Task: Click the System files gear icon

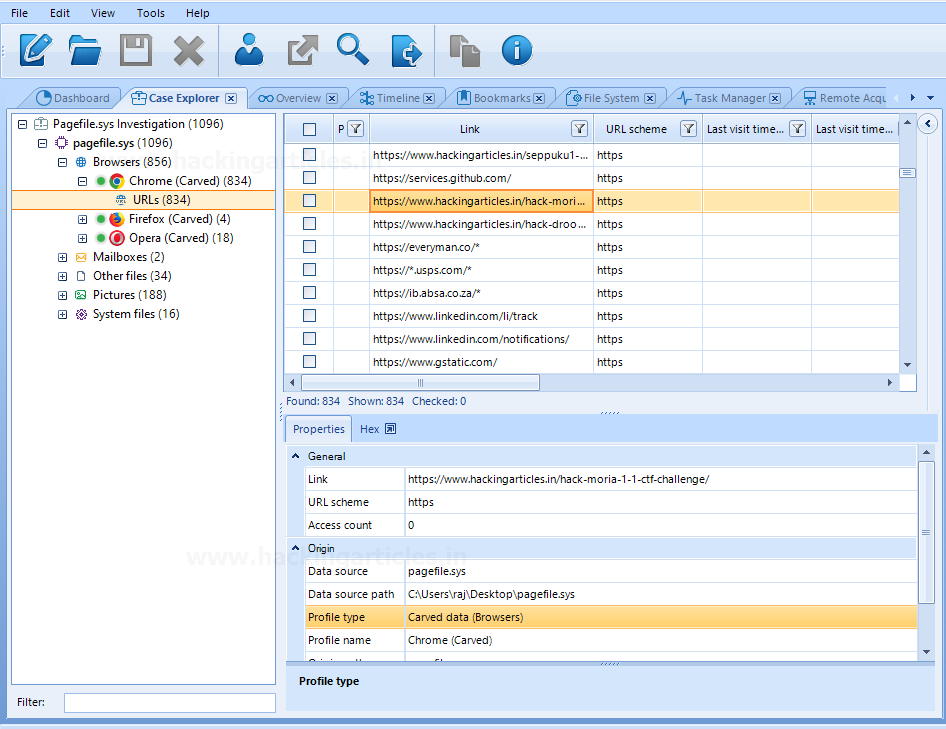Action: (x=81, y=314)
